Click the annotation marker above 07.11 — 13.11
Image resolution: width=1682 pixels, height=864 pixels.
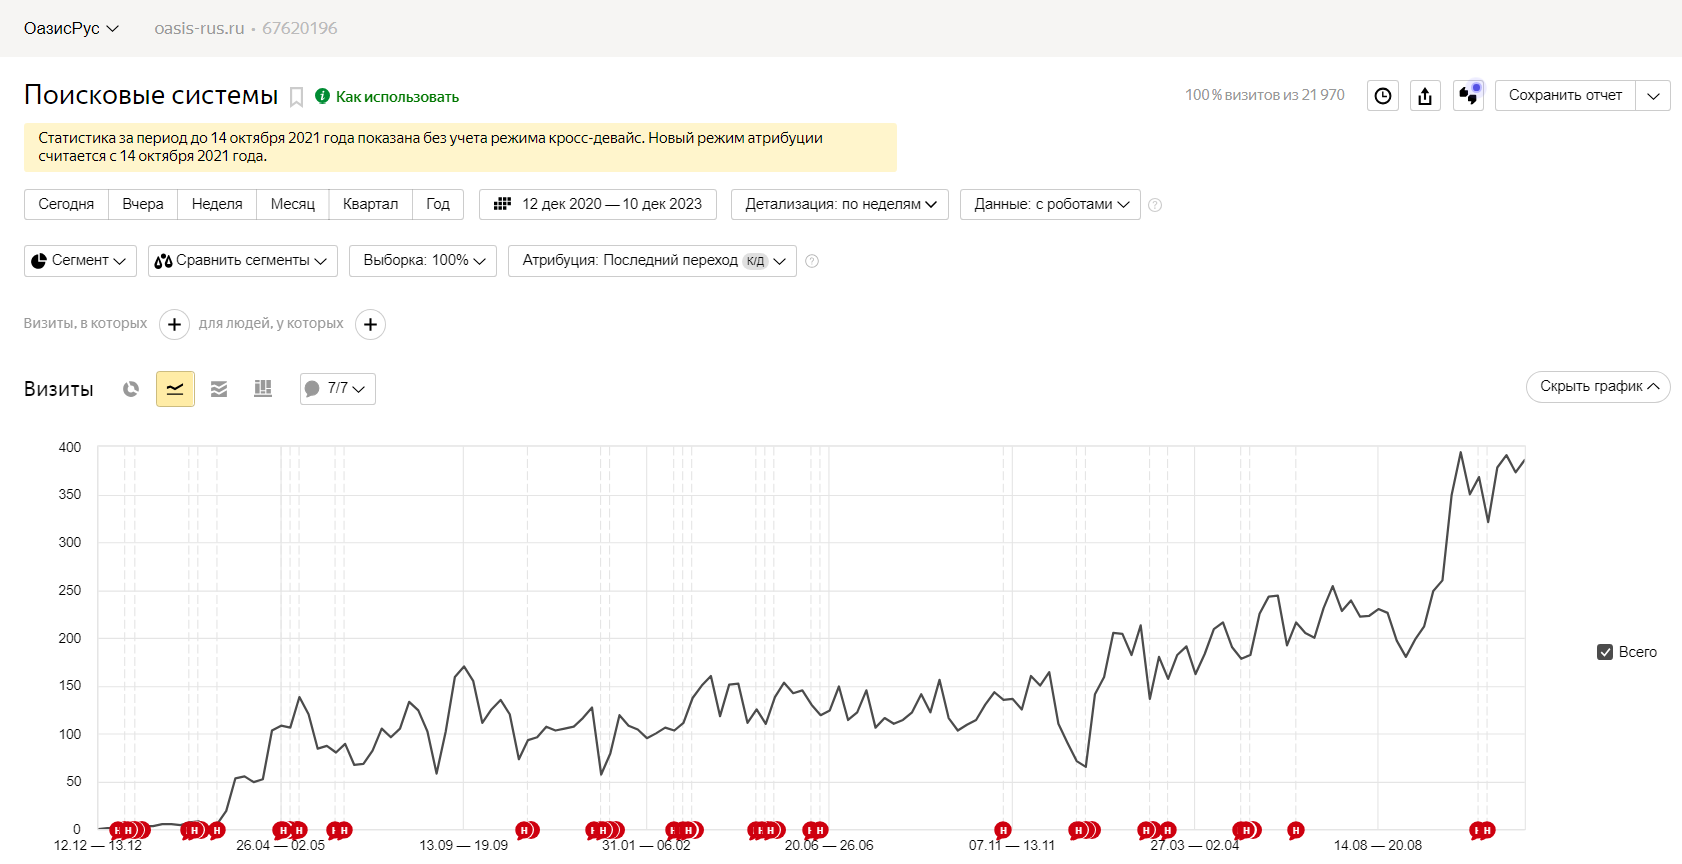click(1003, 830)
